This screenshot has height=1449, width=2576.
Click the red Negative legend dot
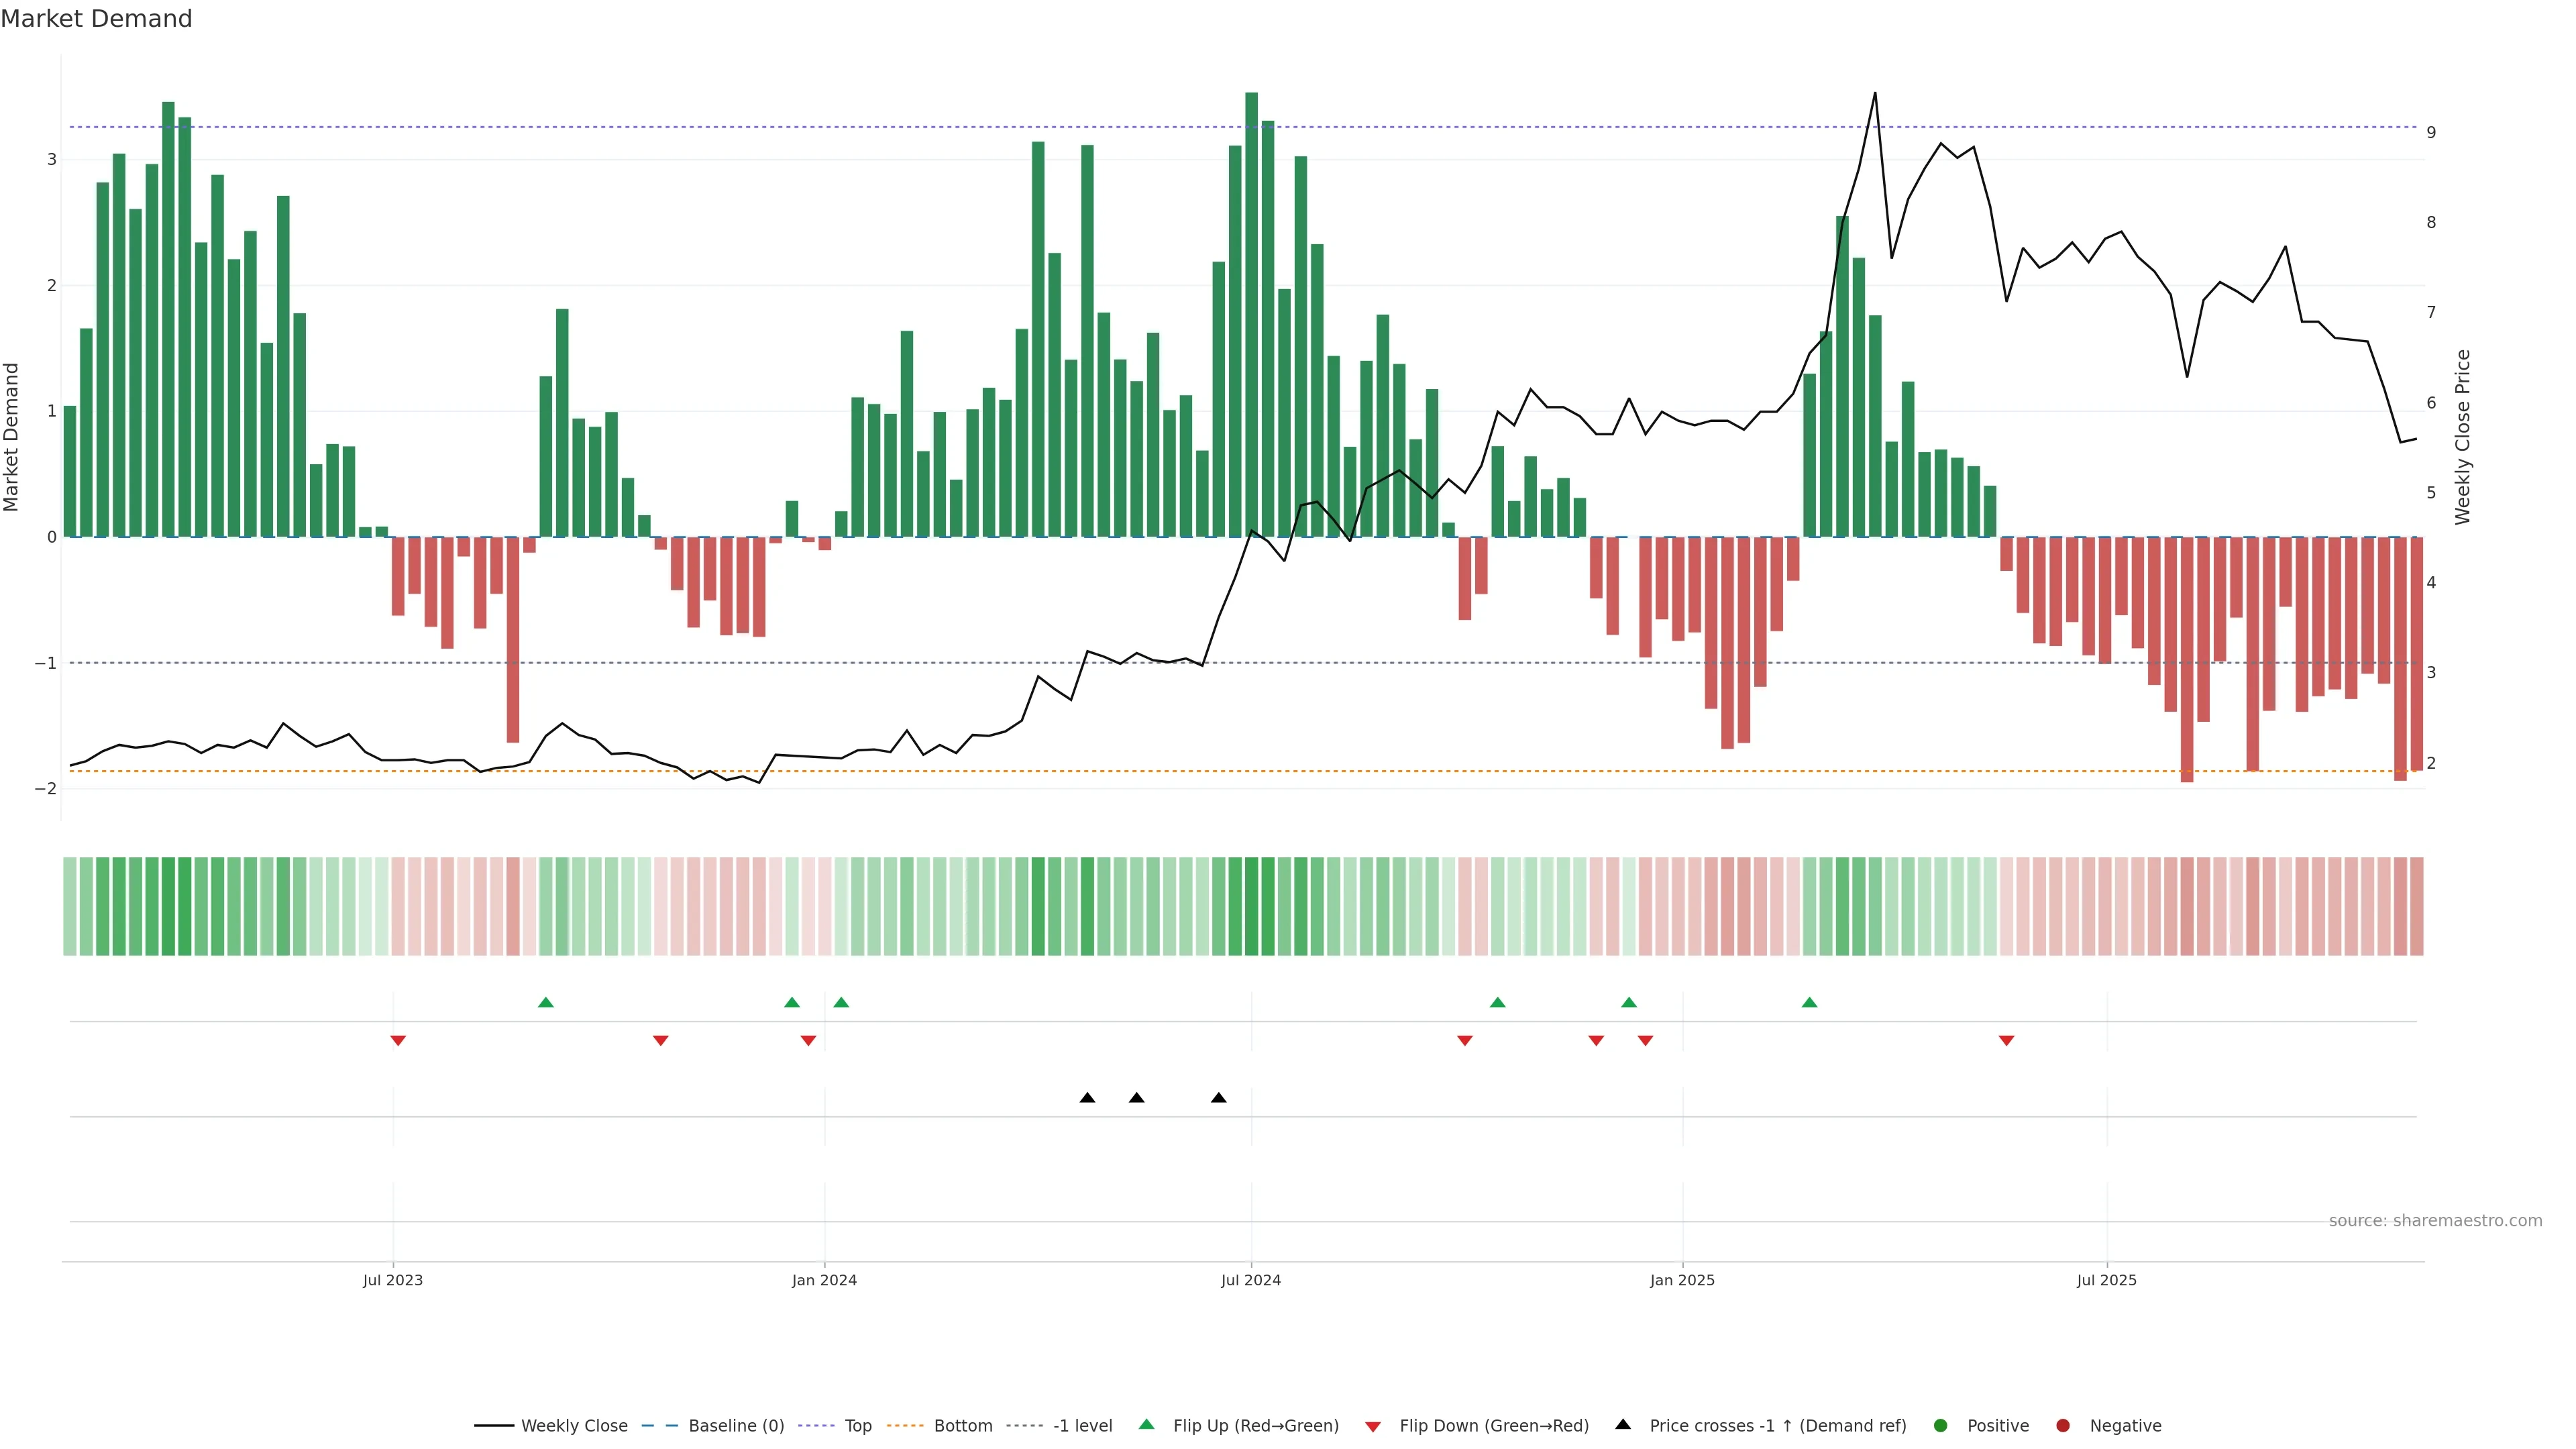tap(2063, 1426)
